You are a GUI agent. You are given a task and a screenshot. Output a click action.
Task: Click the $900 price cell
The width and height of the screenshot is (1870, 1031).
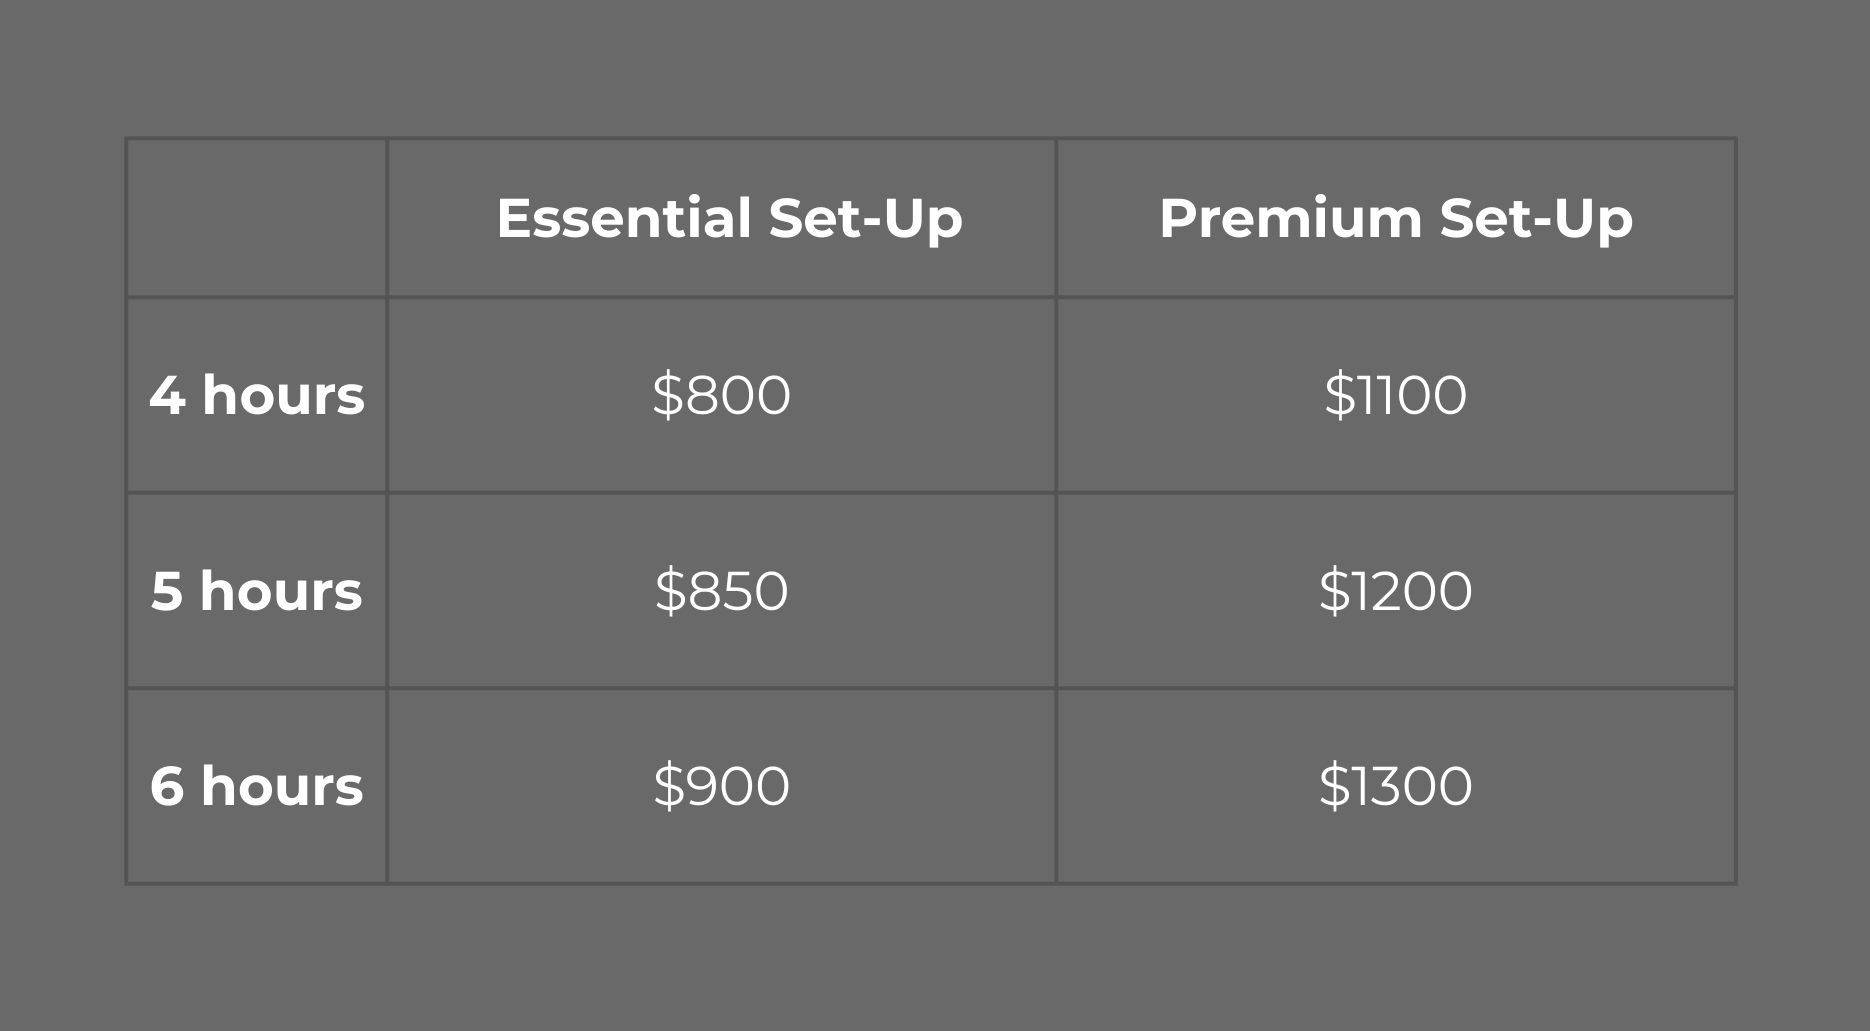[721, 786]
